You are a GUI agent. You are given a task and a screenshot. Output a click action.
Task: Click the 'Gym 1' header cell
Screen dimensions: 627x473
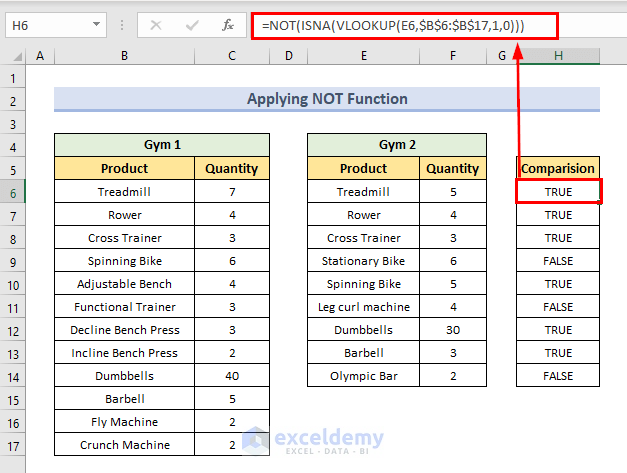[162, 145]
